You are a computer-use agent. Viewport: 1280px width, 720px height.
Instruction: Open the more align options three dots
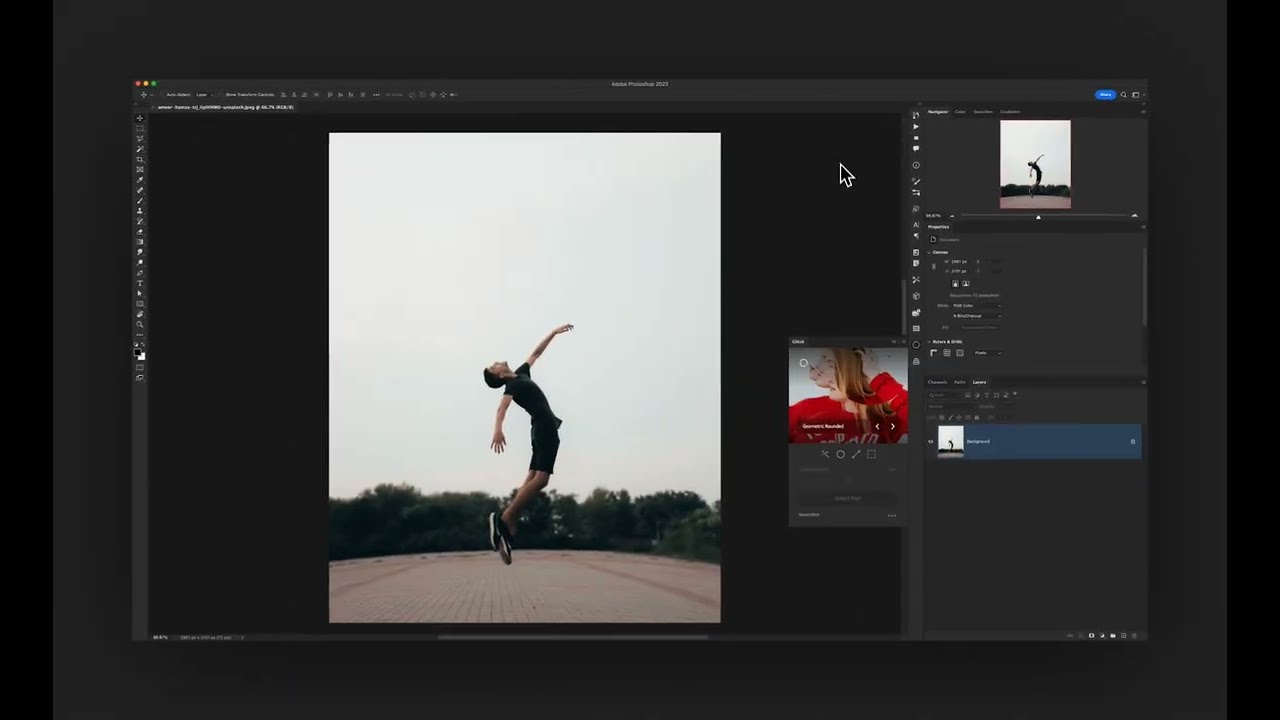pyautogui.click(x=376, y=95)
